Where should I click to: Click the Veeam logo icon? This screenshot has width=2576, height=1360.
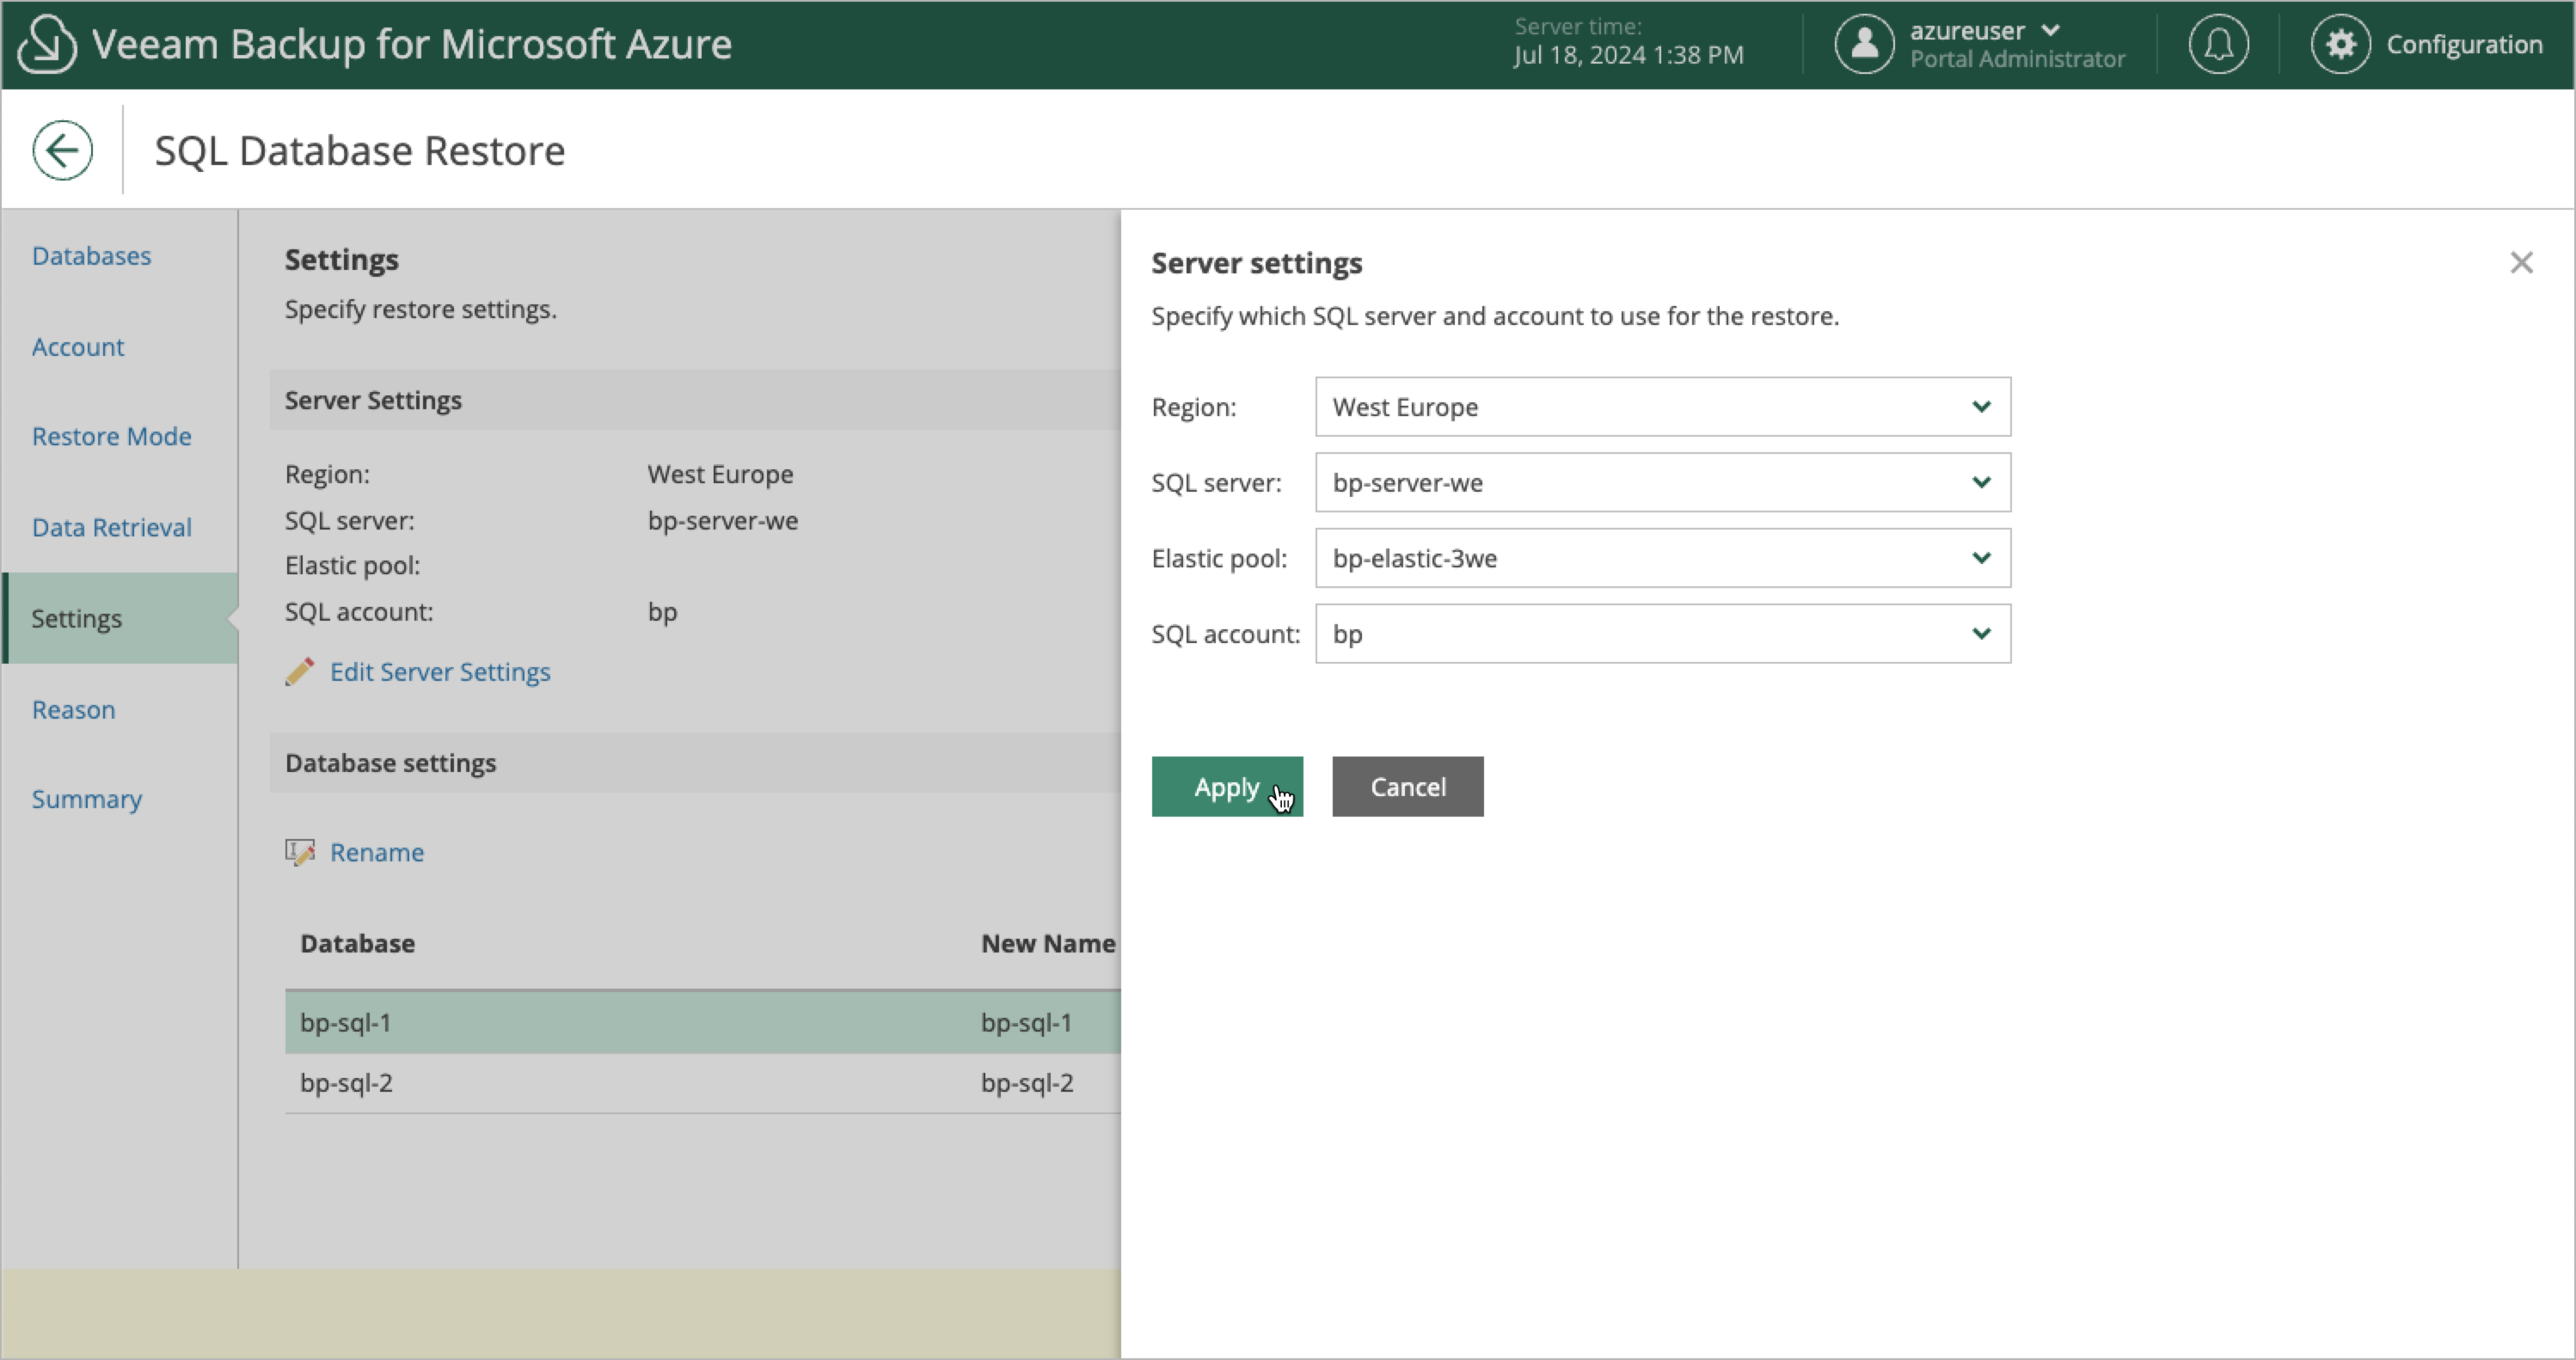pyautogui.click(x=47, y=44)
